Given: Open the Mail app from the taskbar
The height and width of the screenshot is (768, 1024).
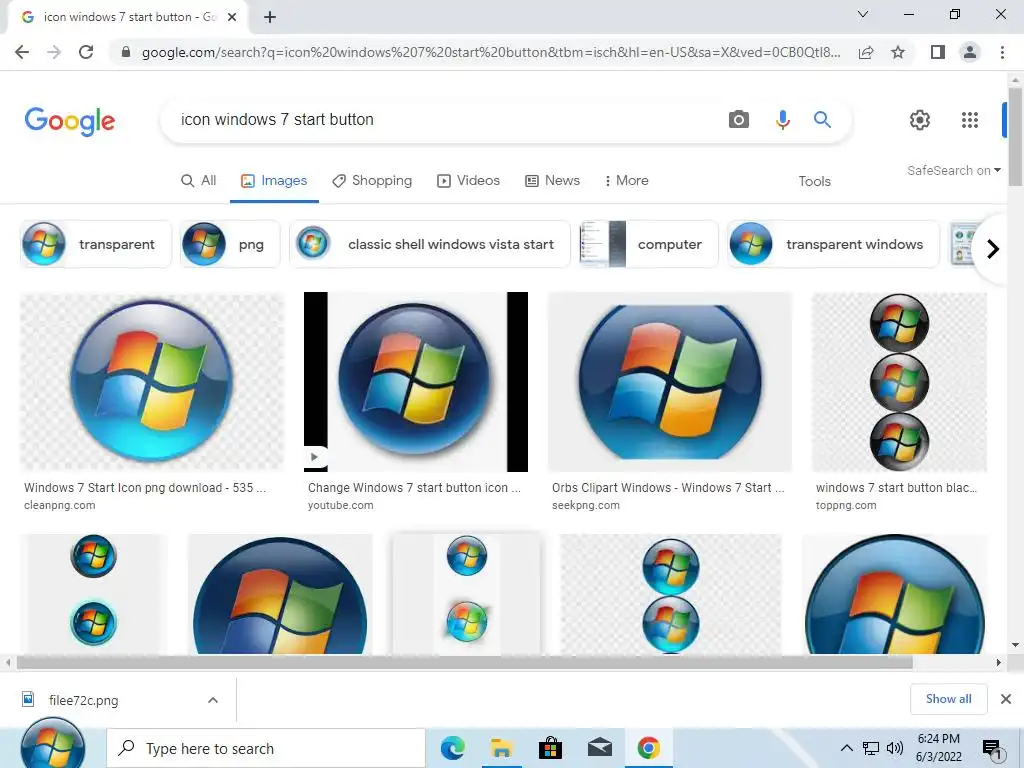Looking at the screenshot, I should (600, 748).
